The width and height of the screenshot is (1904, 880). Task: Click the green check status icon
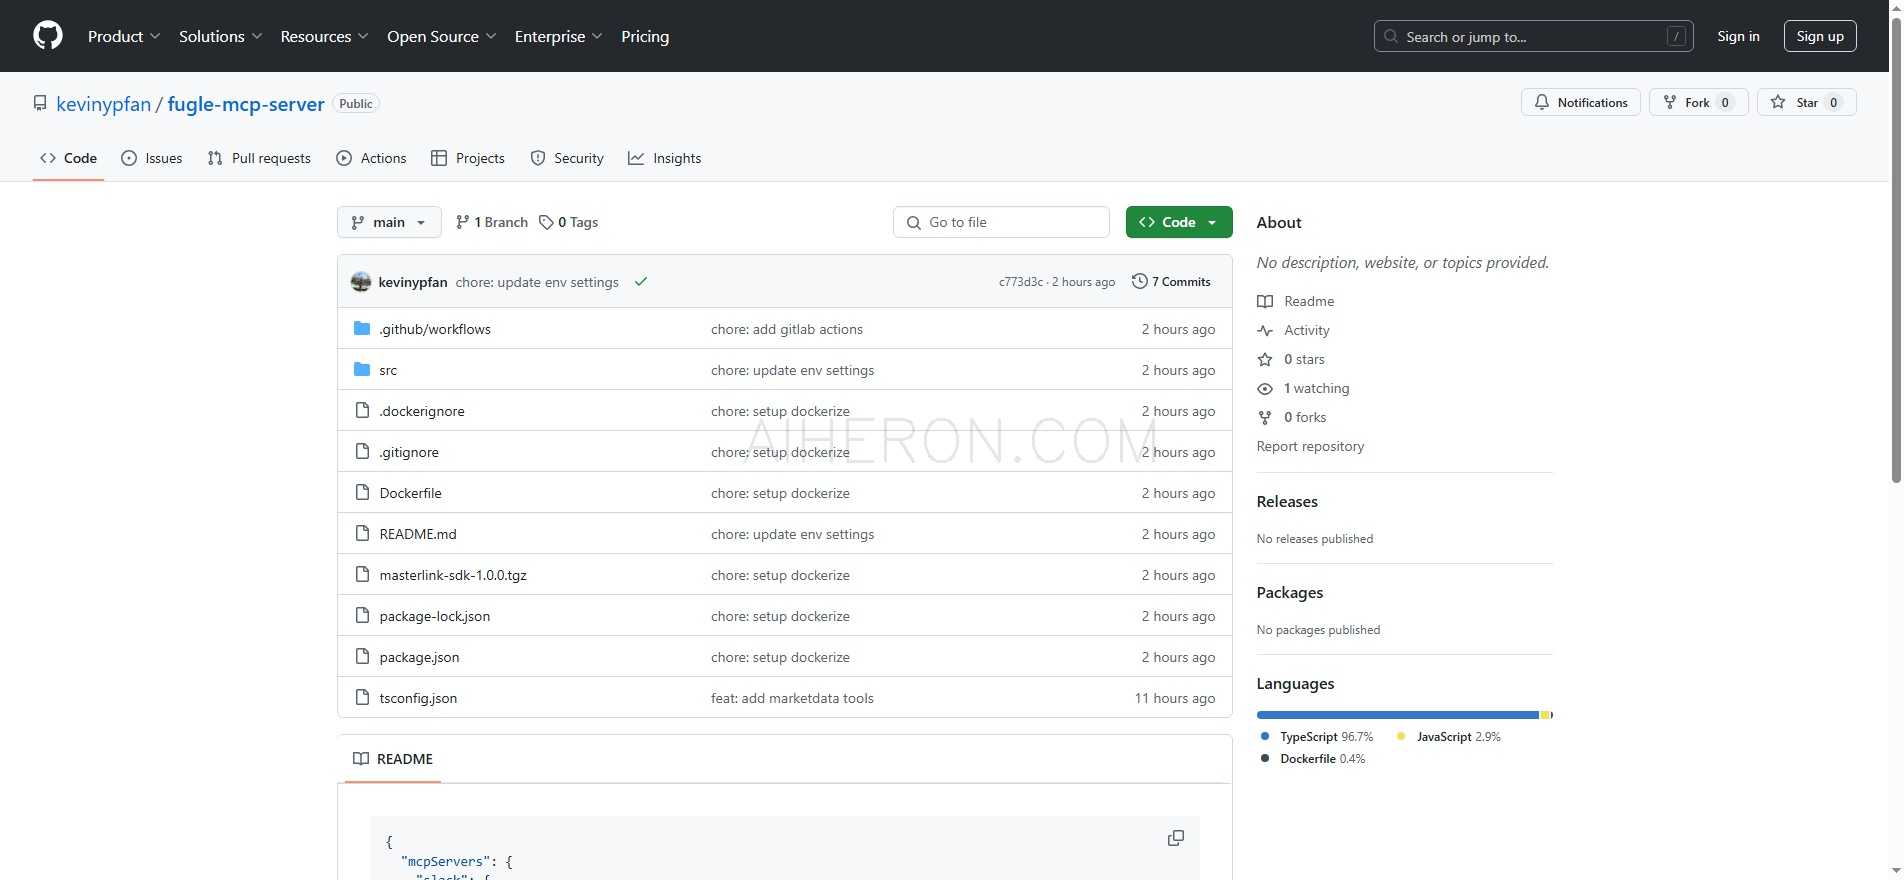pyautogui.click(x=641, y=282)
